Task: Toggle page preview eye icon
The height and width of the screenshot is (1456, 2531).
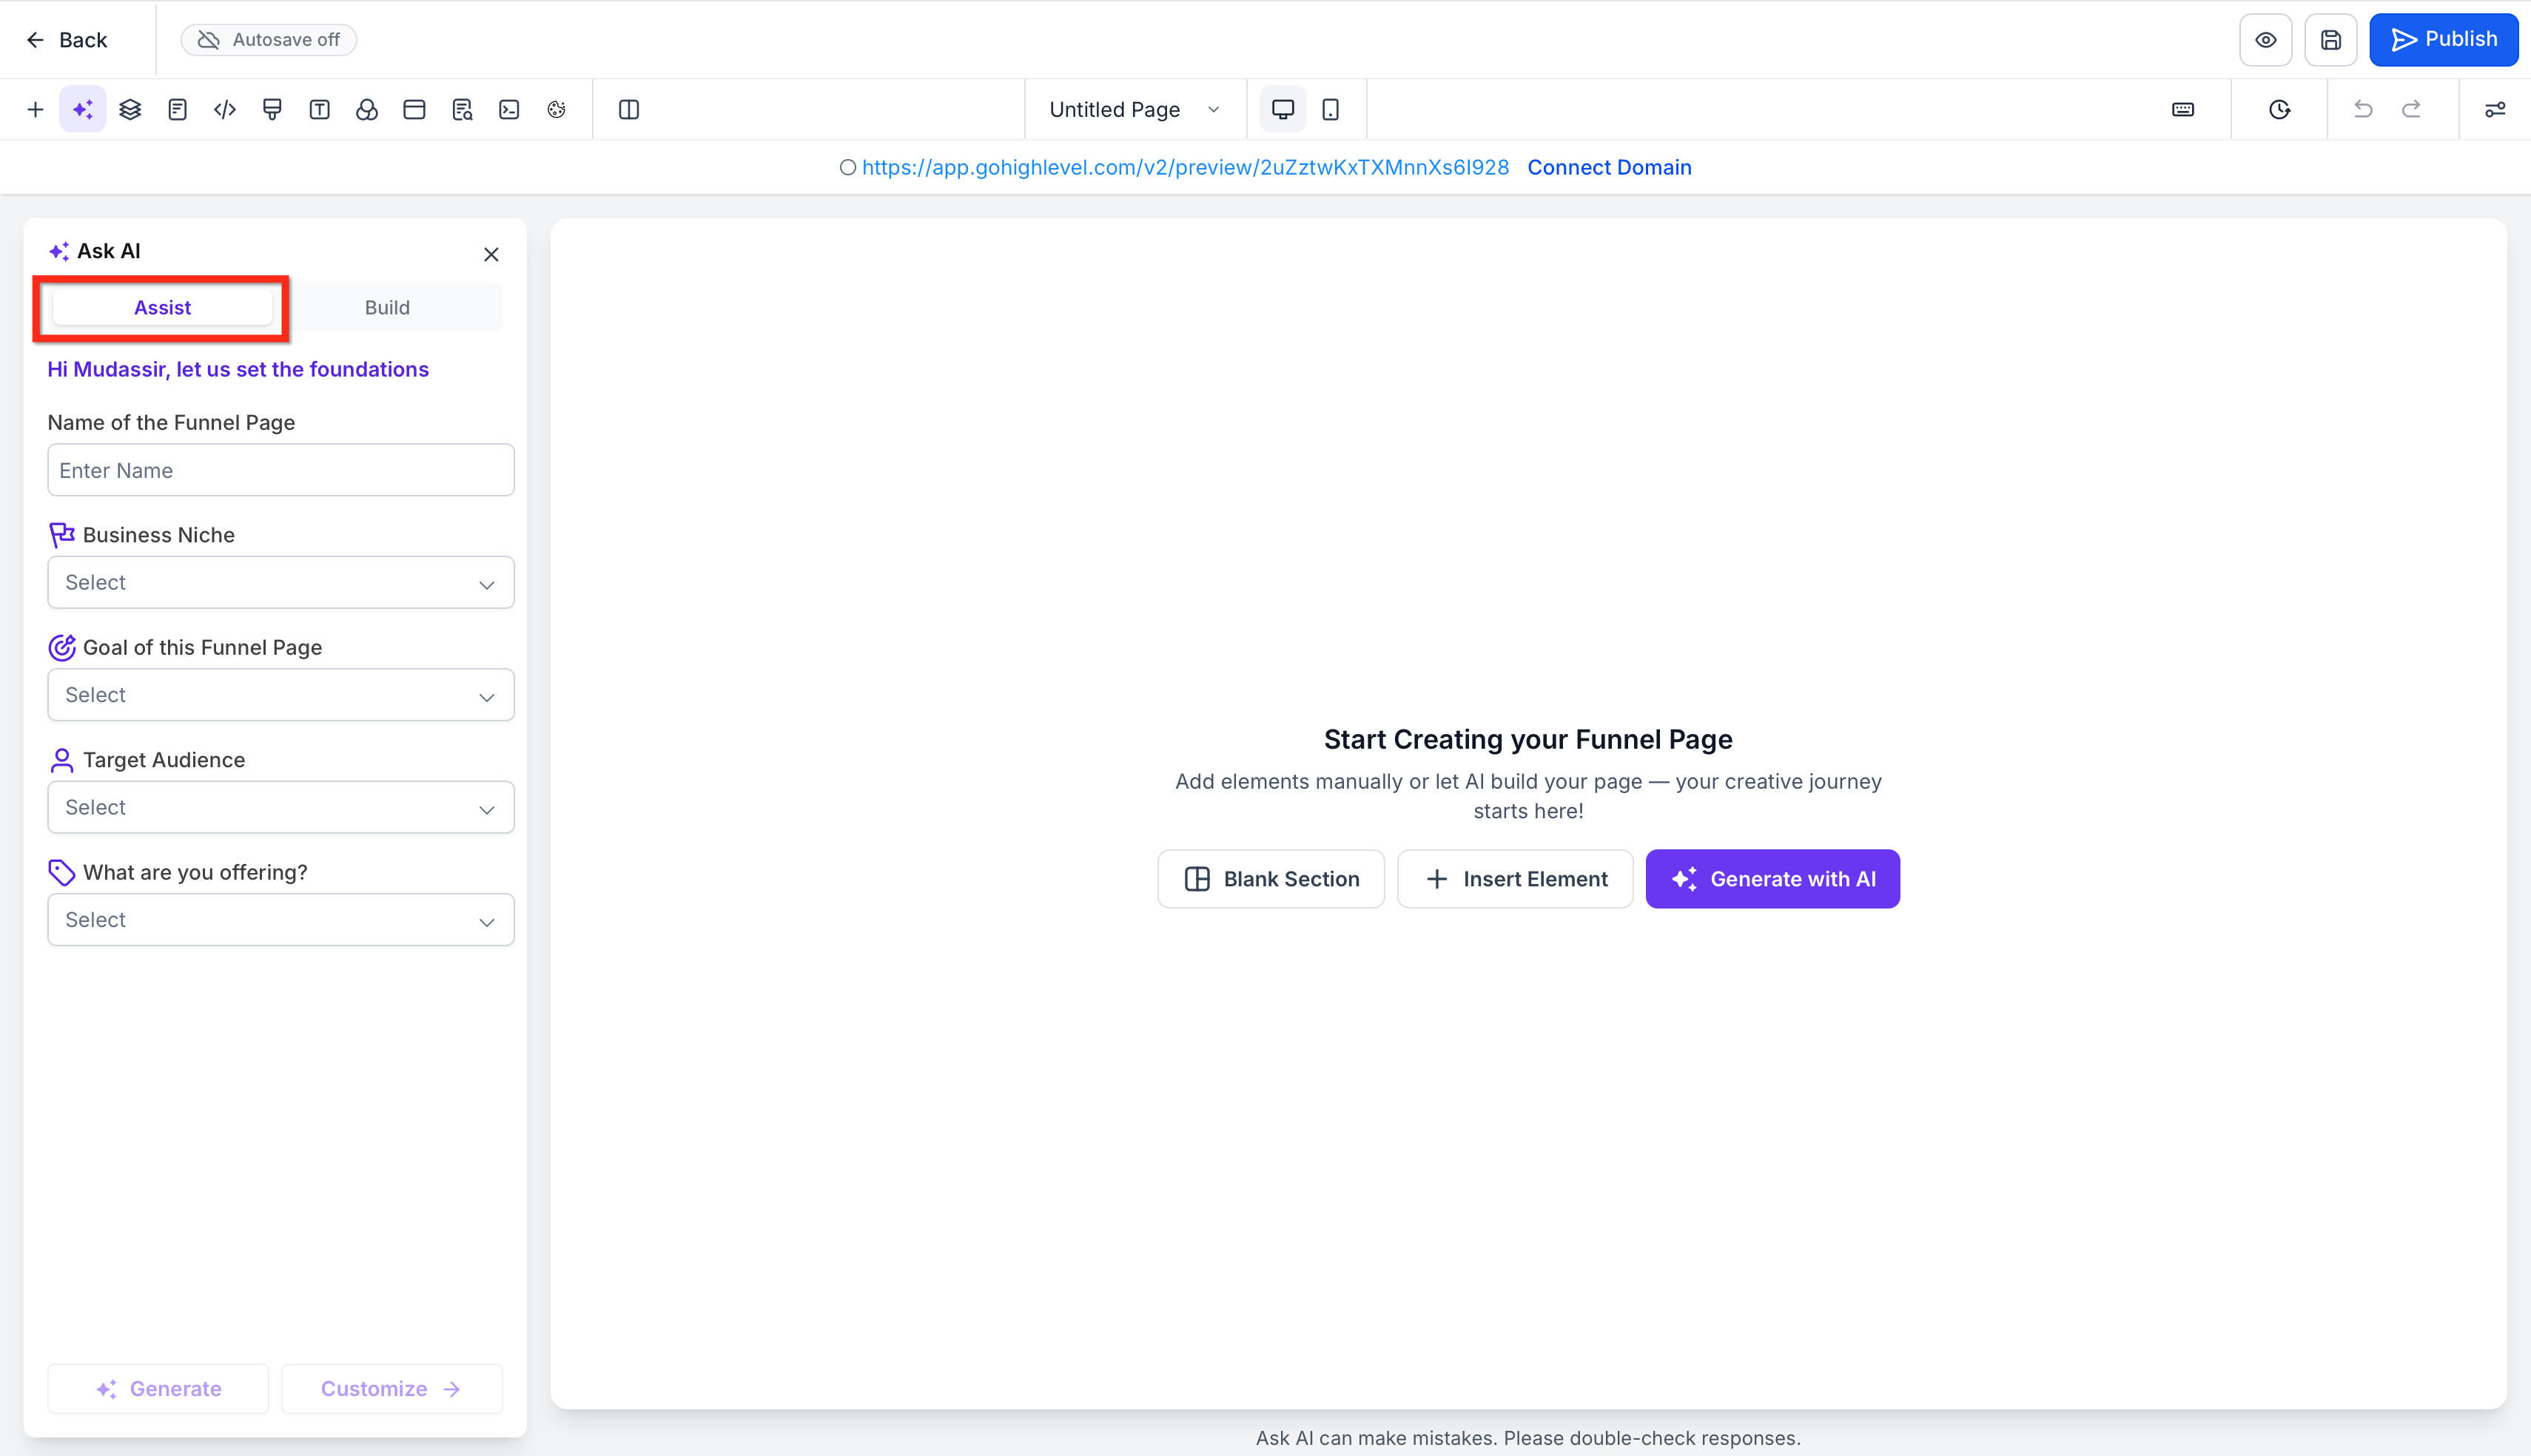Action: pos(2265,40)
